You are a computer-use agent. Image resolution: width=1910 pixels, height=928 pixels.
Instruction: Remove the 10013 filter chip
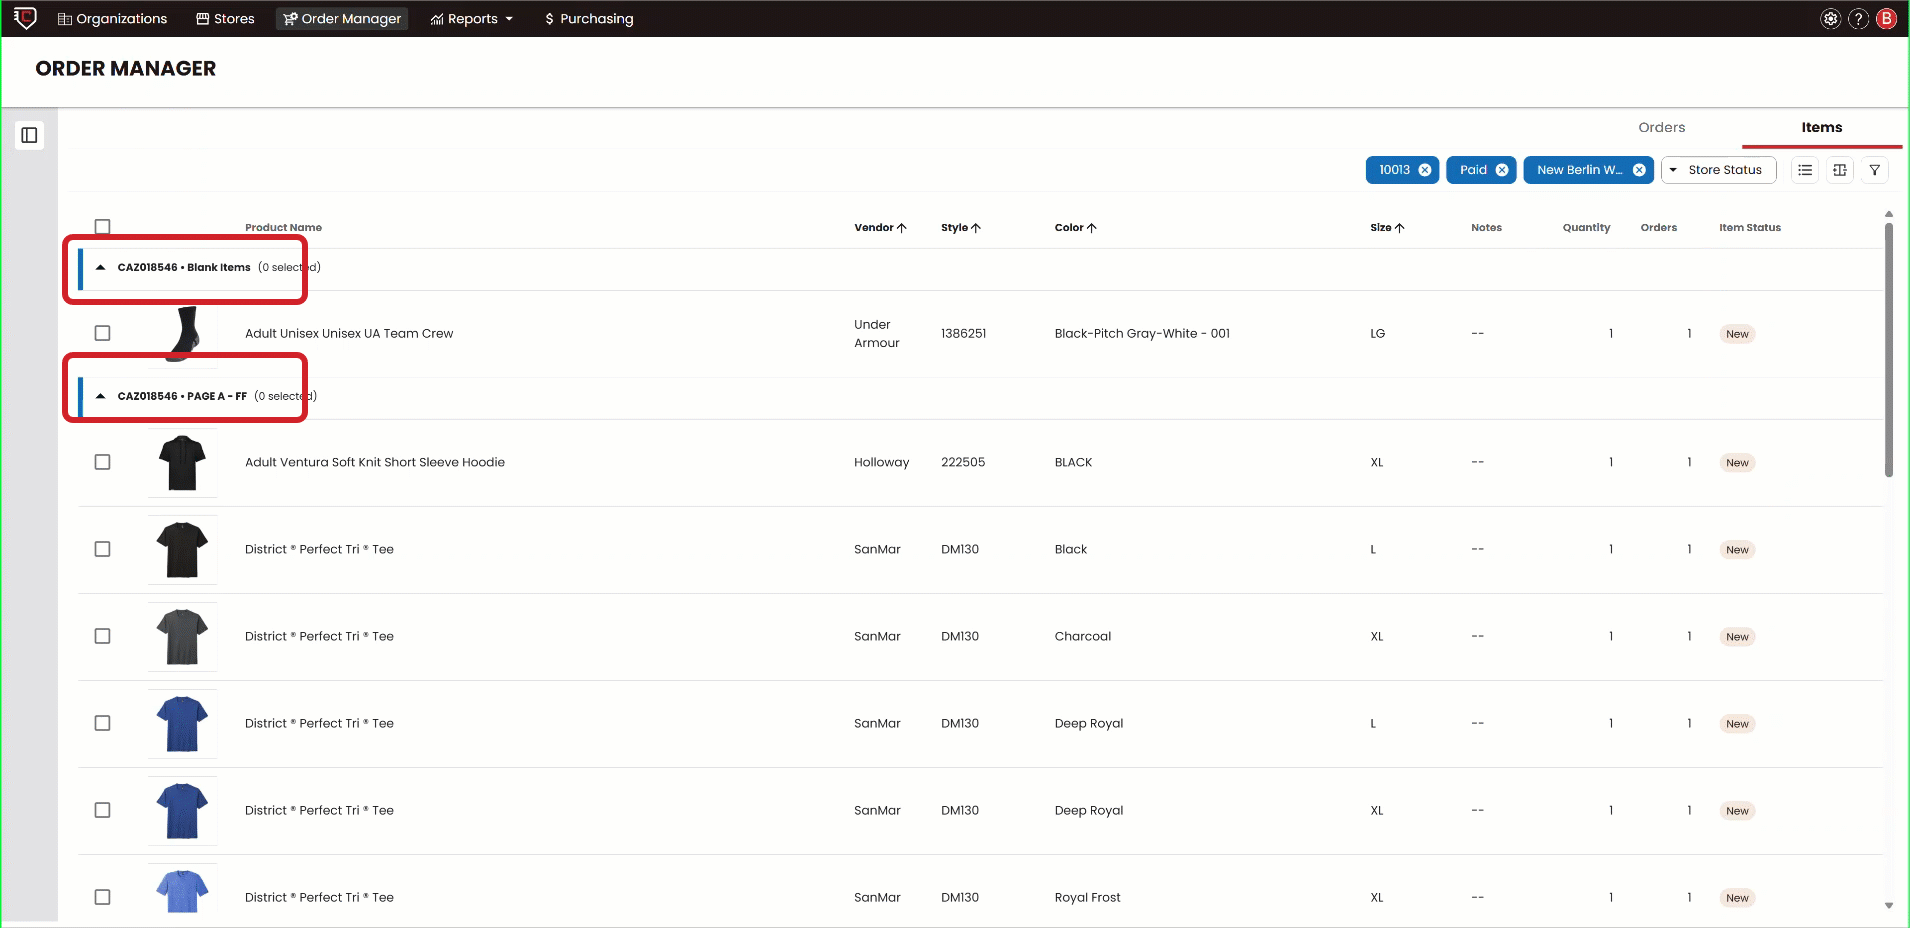pyautogui.click(x=1425, y=170)
